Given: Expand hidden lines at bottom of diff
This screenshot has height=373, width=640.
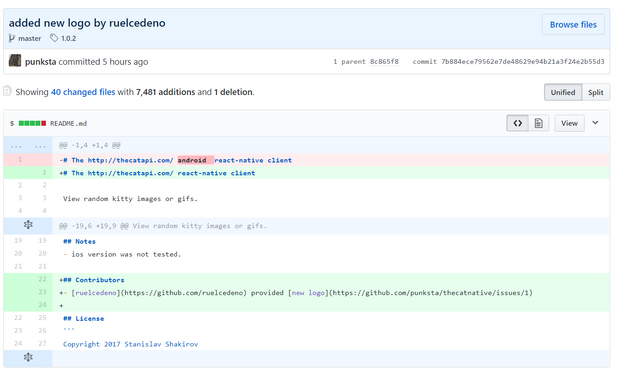Looking at the screenshot, I should [x=28, y=357].
